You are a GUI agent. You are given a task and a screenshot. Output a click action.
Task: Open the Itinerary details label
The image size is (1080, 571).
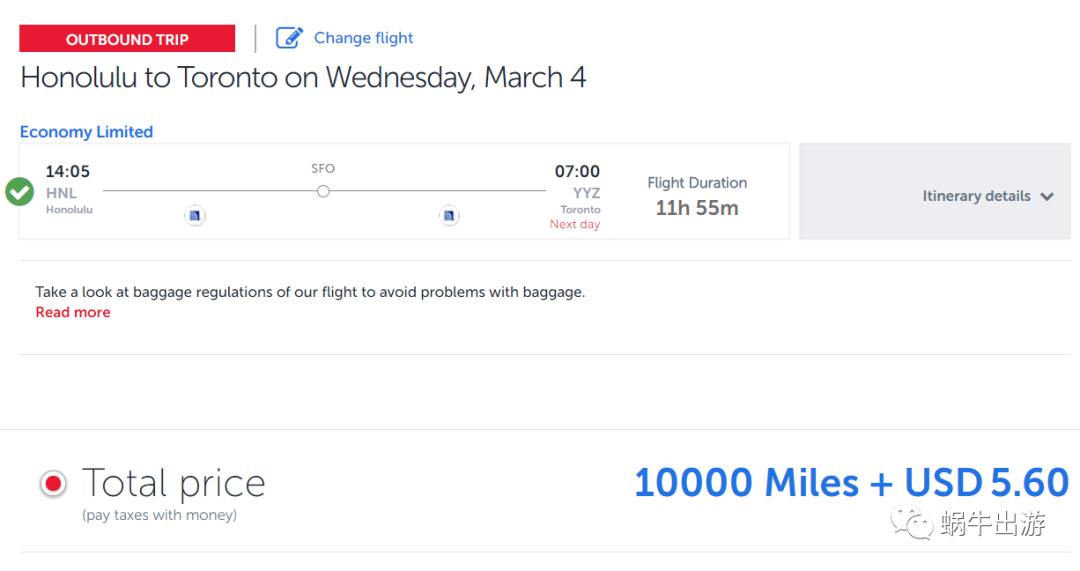coord(976,196)
